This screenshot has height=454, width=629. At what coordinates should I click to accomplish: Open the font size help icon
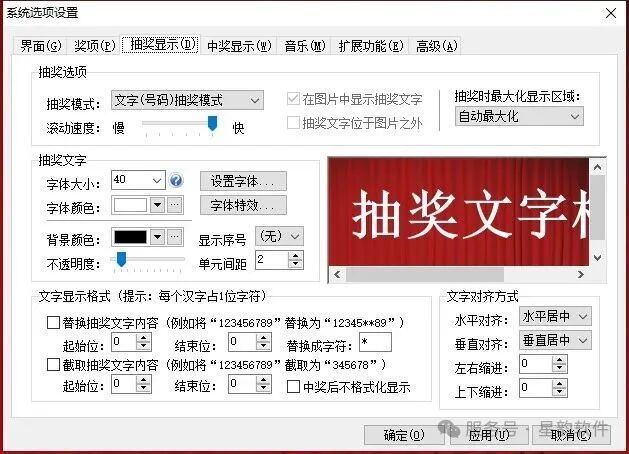(x=176, y=180)
